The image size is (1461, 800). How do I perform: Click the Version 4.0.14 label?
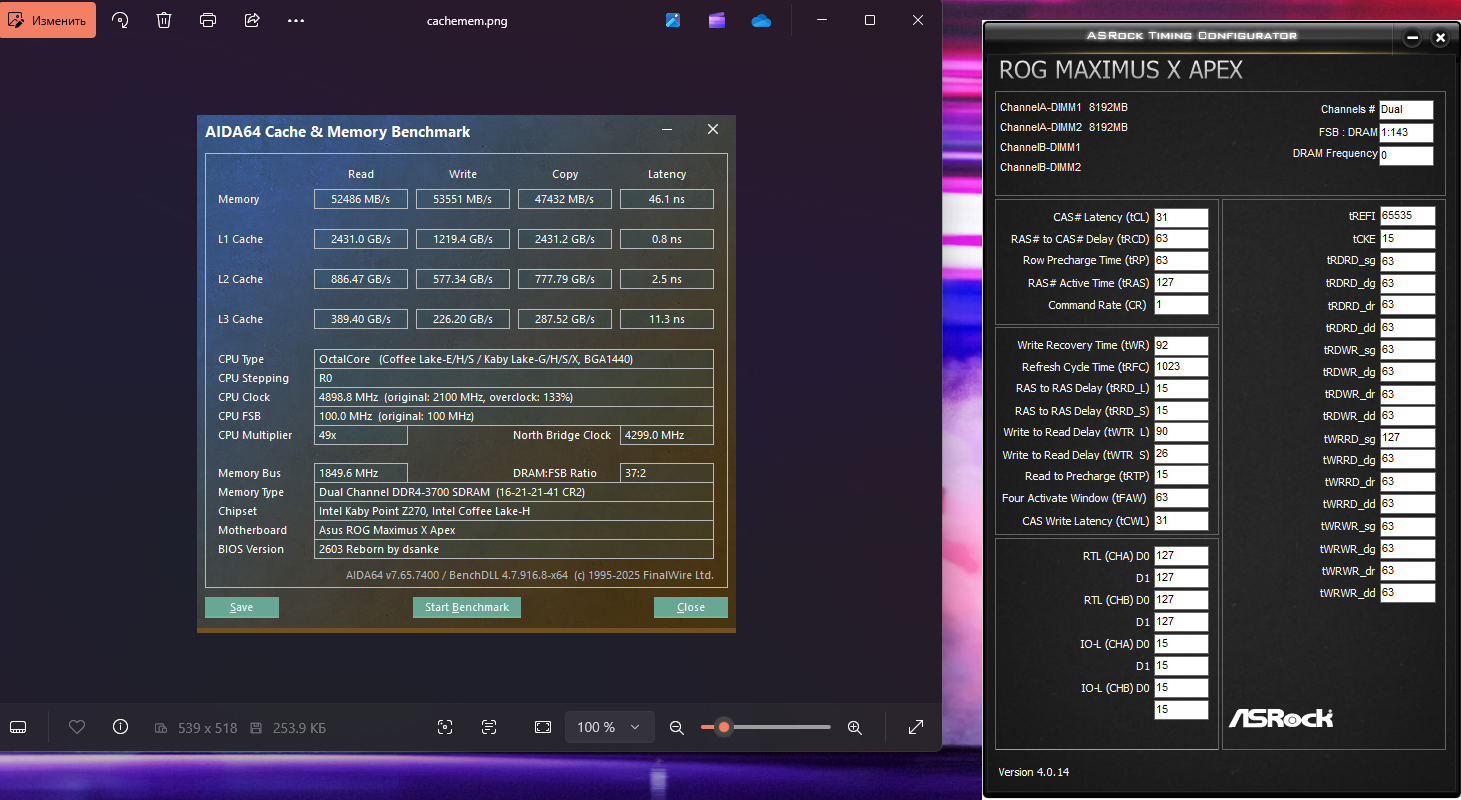(x=1034, y=772)
